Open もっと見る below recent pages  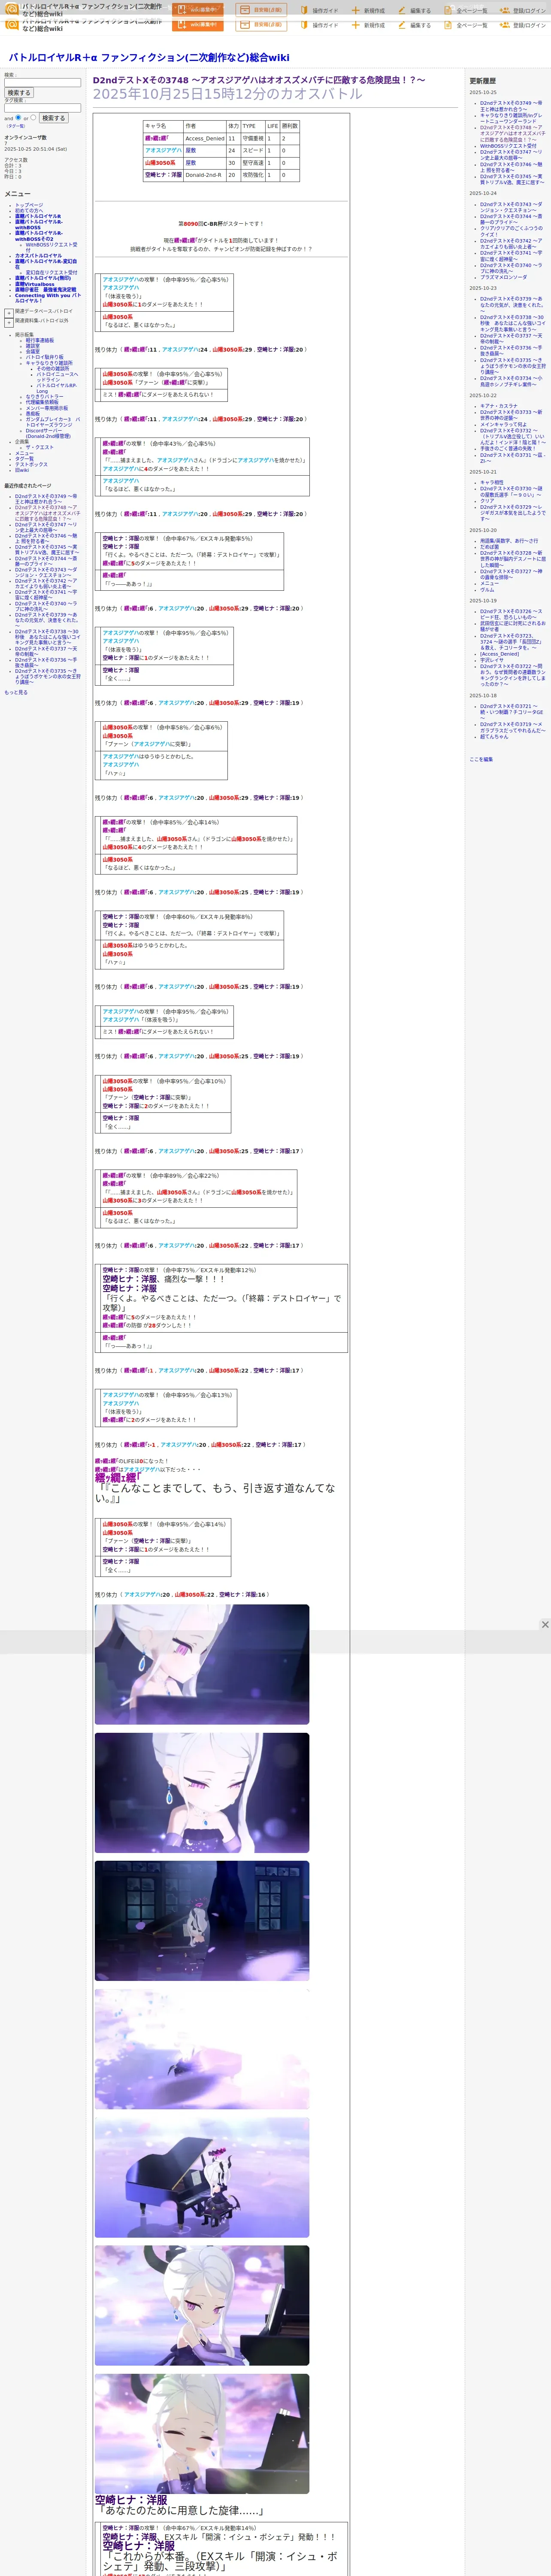(x=16, y=692)
